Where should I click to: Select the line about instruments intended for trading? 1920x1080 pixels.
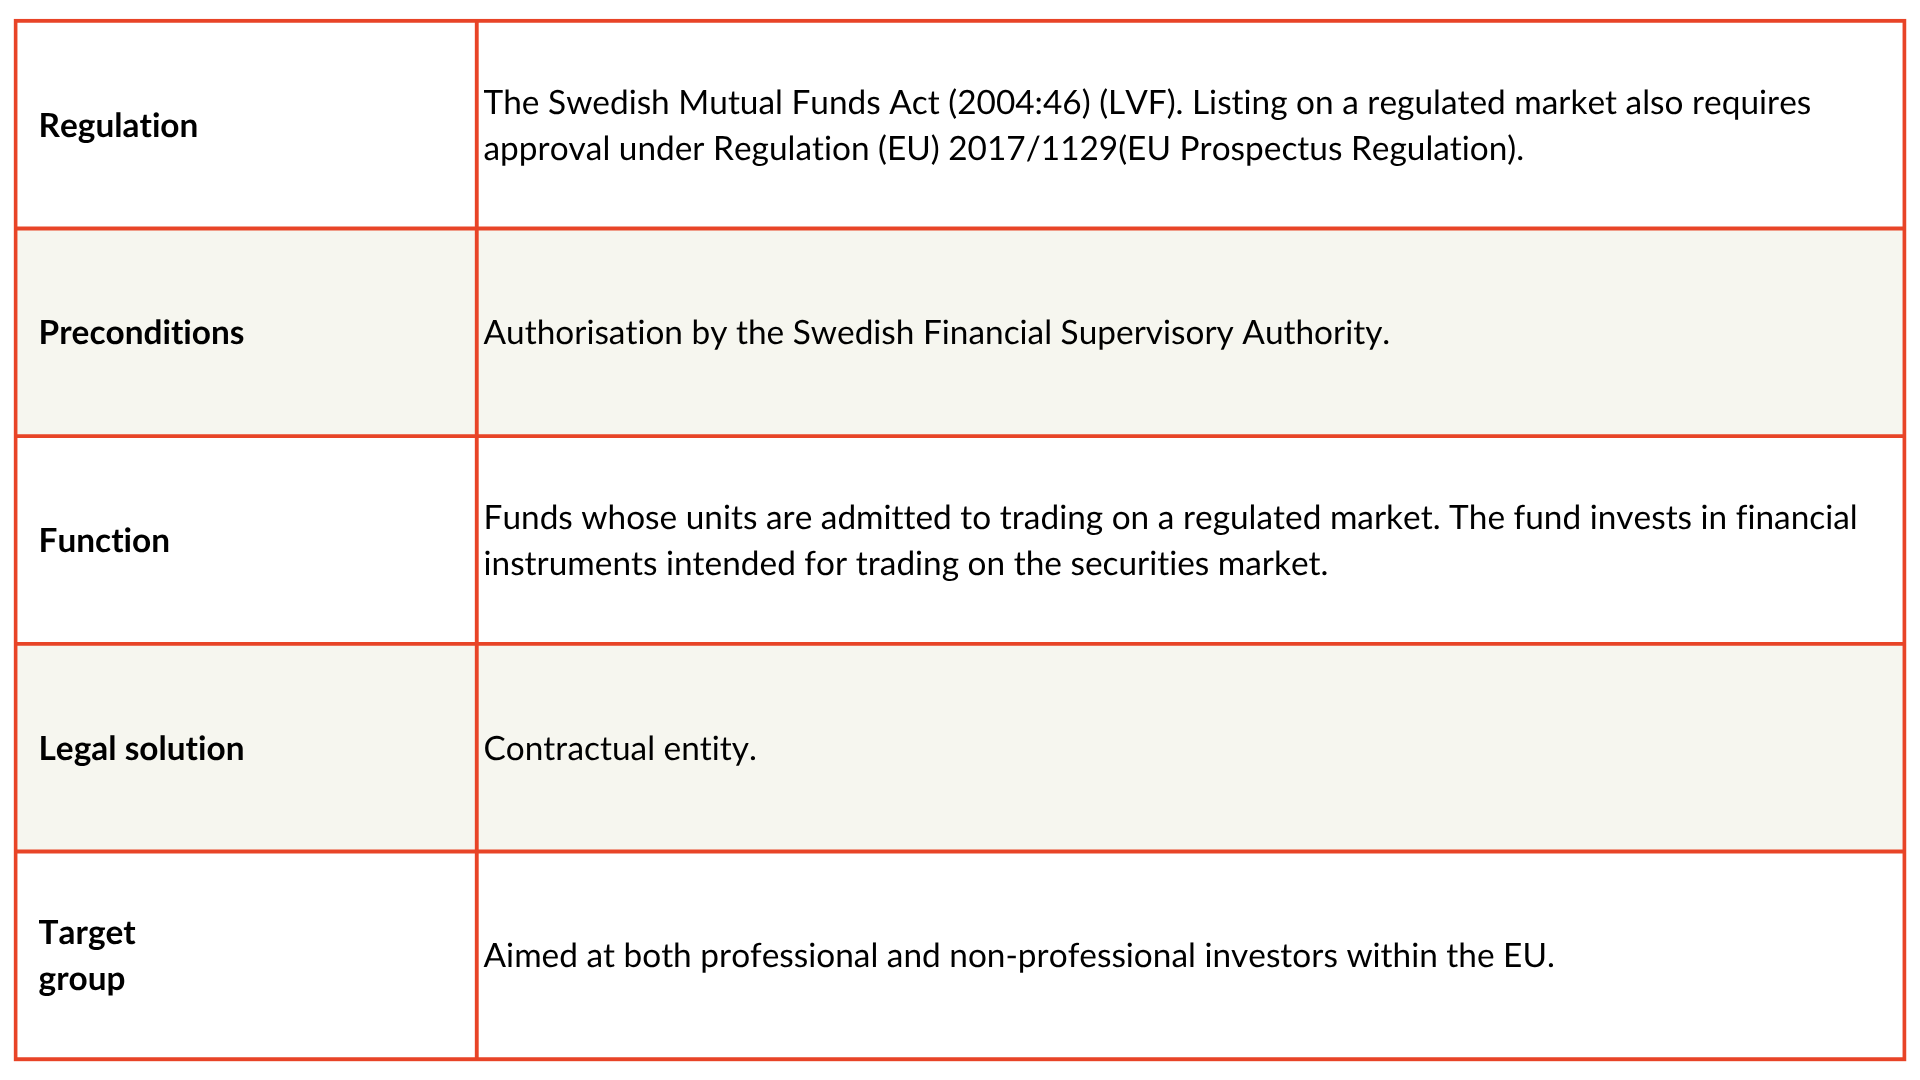(x=906, y=564)
